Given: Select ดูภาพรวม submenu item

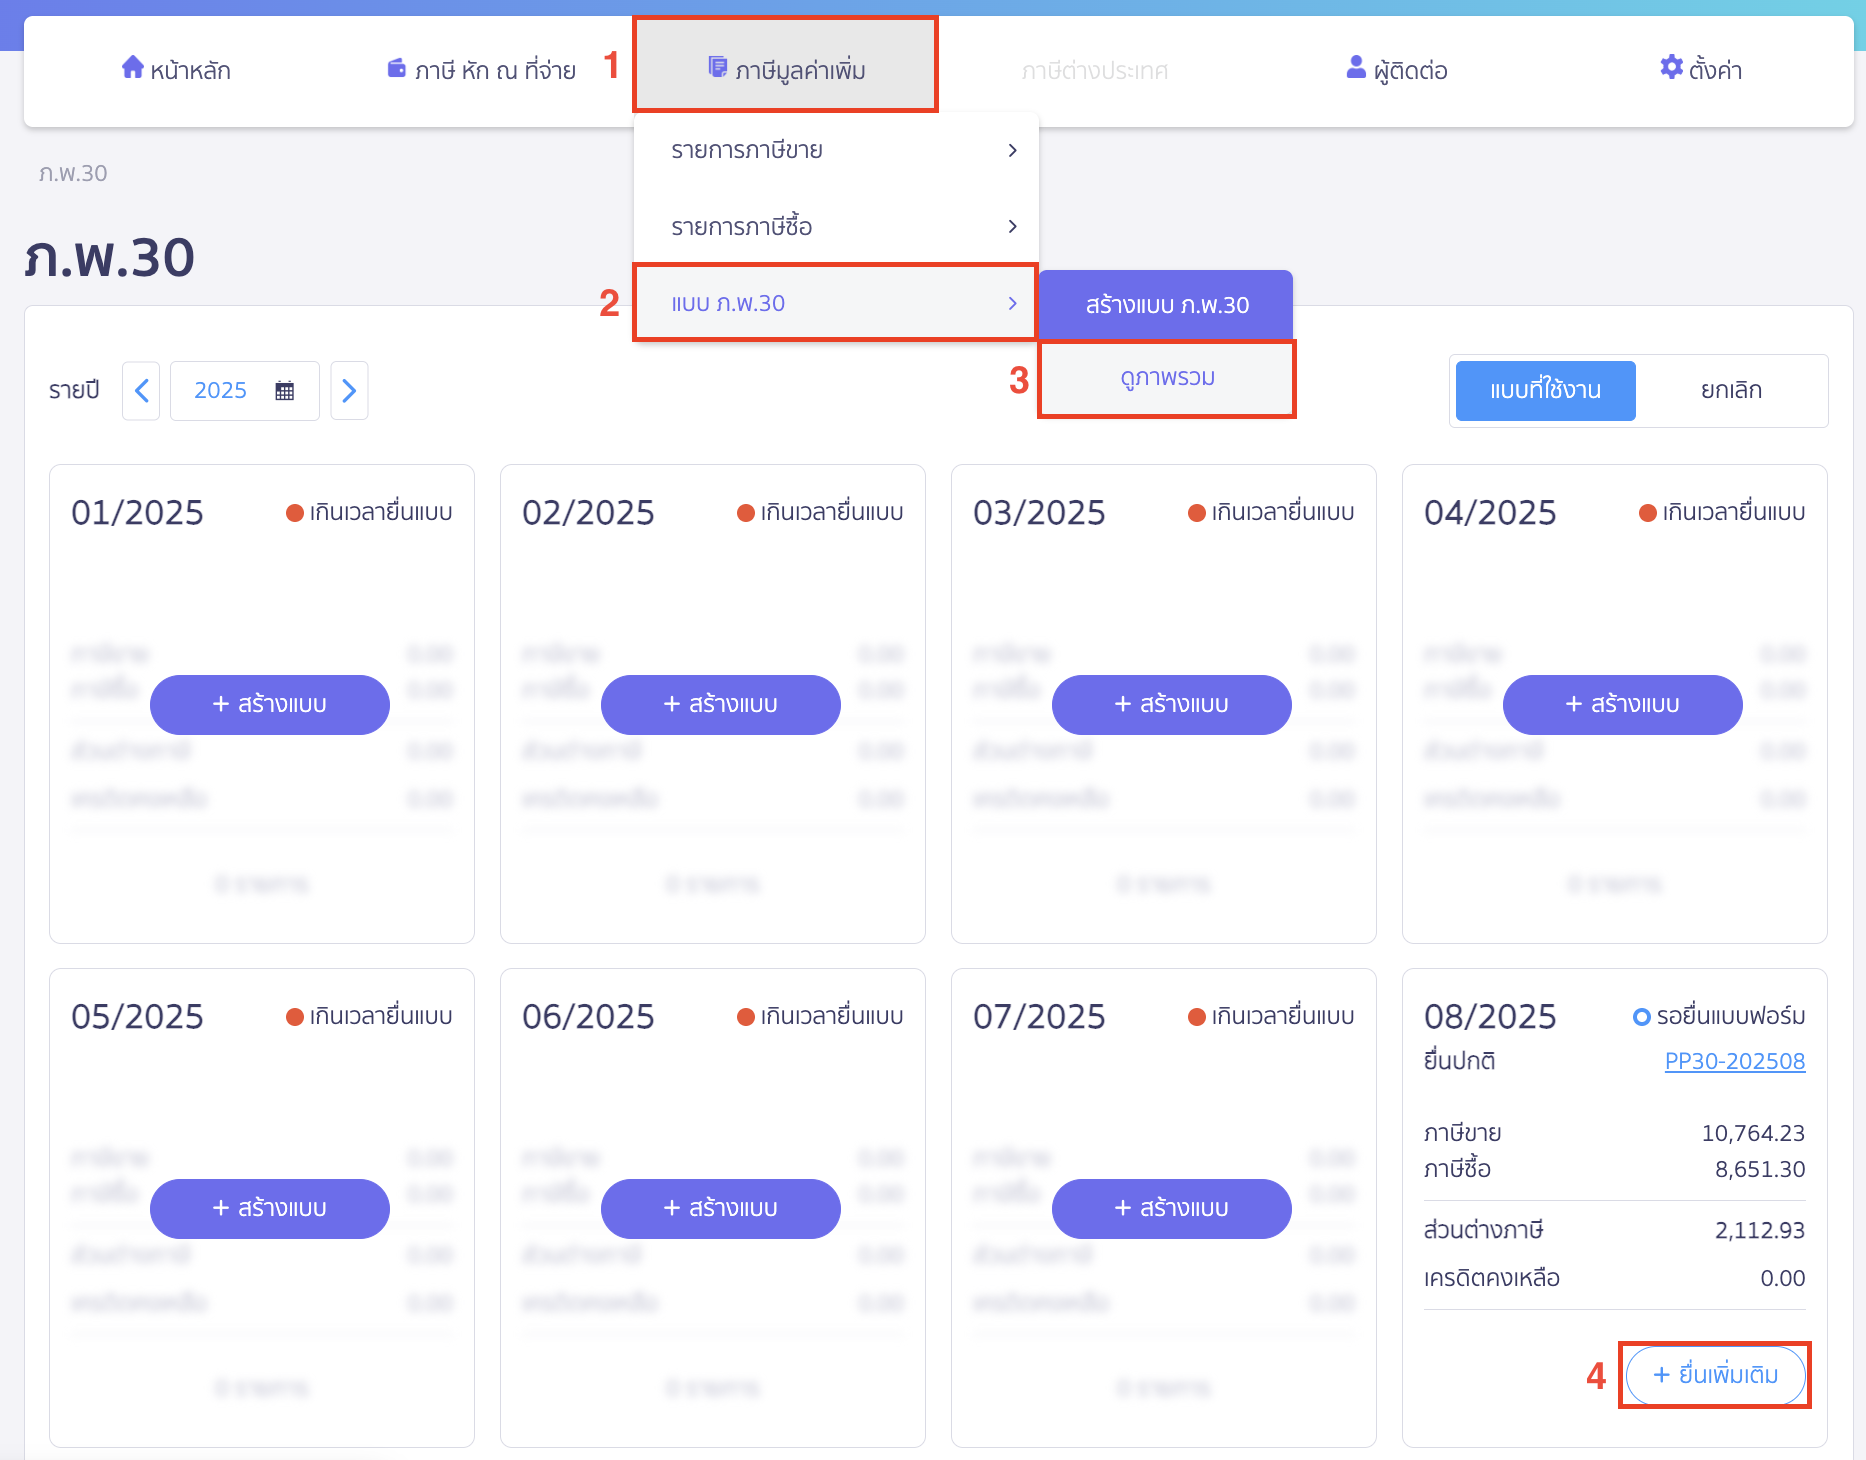Looking at the screenshot, I should pos(1166,378).
